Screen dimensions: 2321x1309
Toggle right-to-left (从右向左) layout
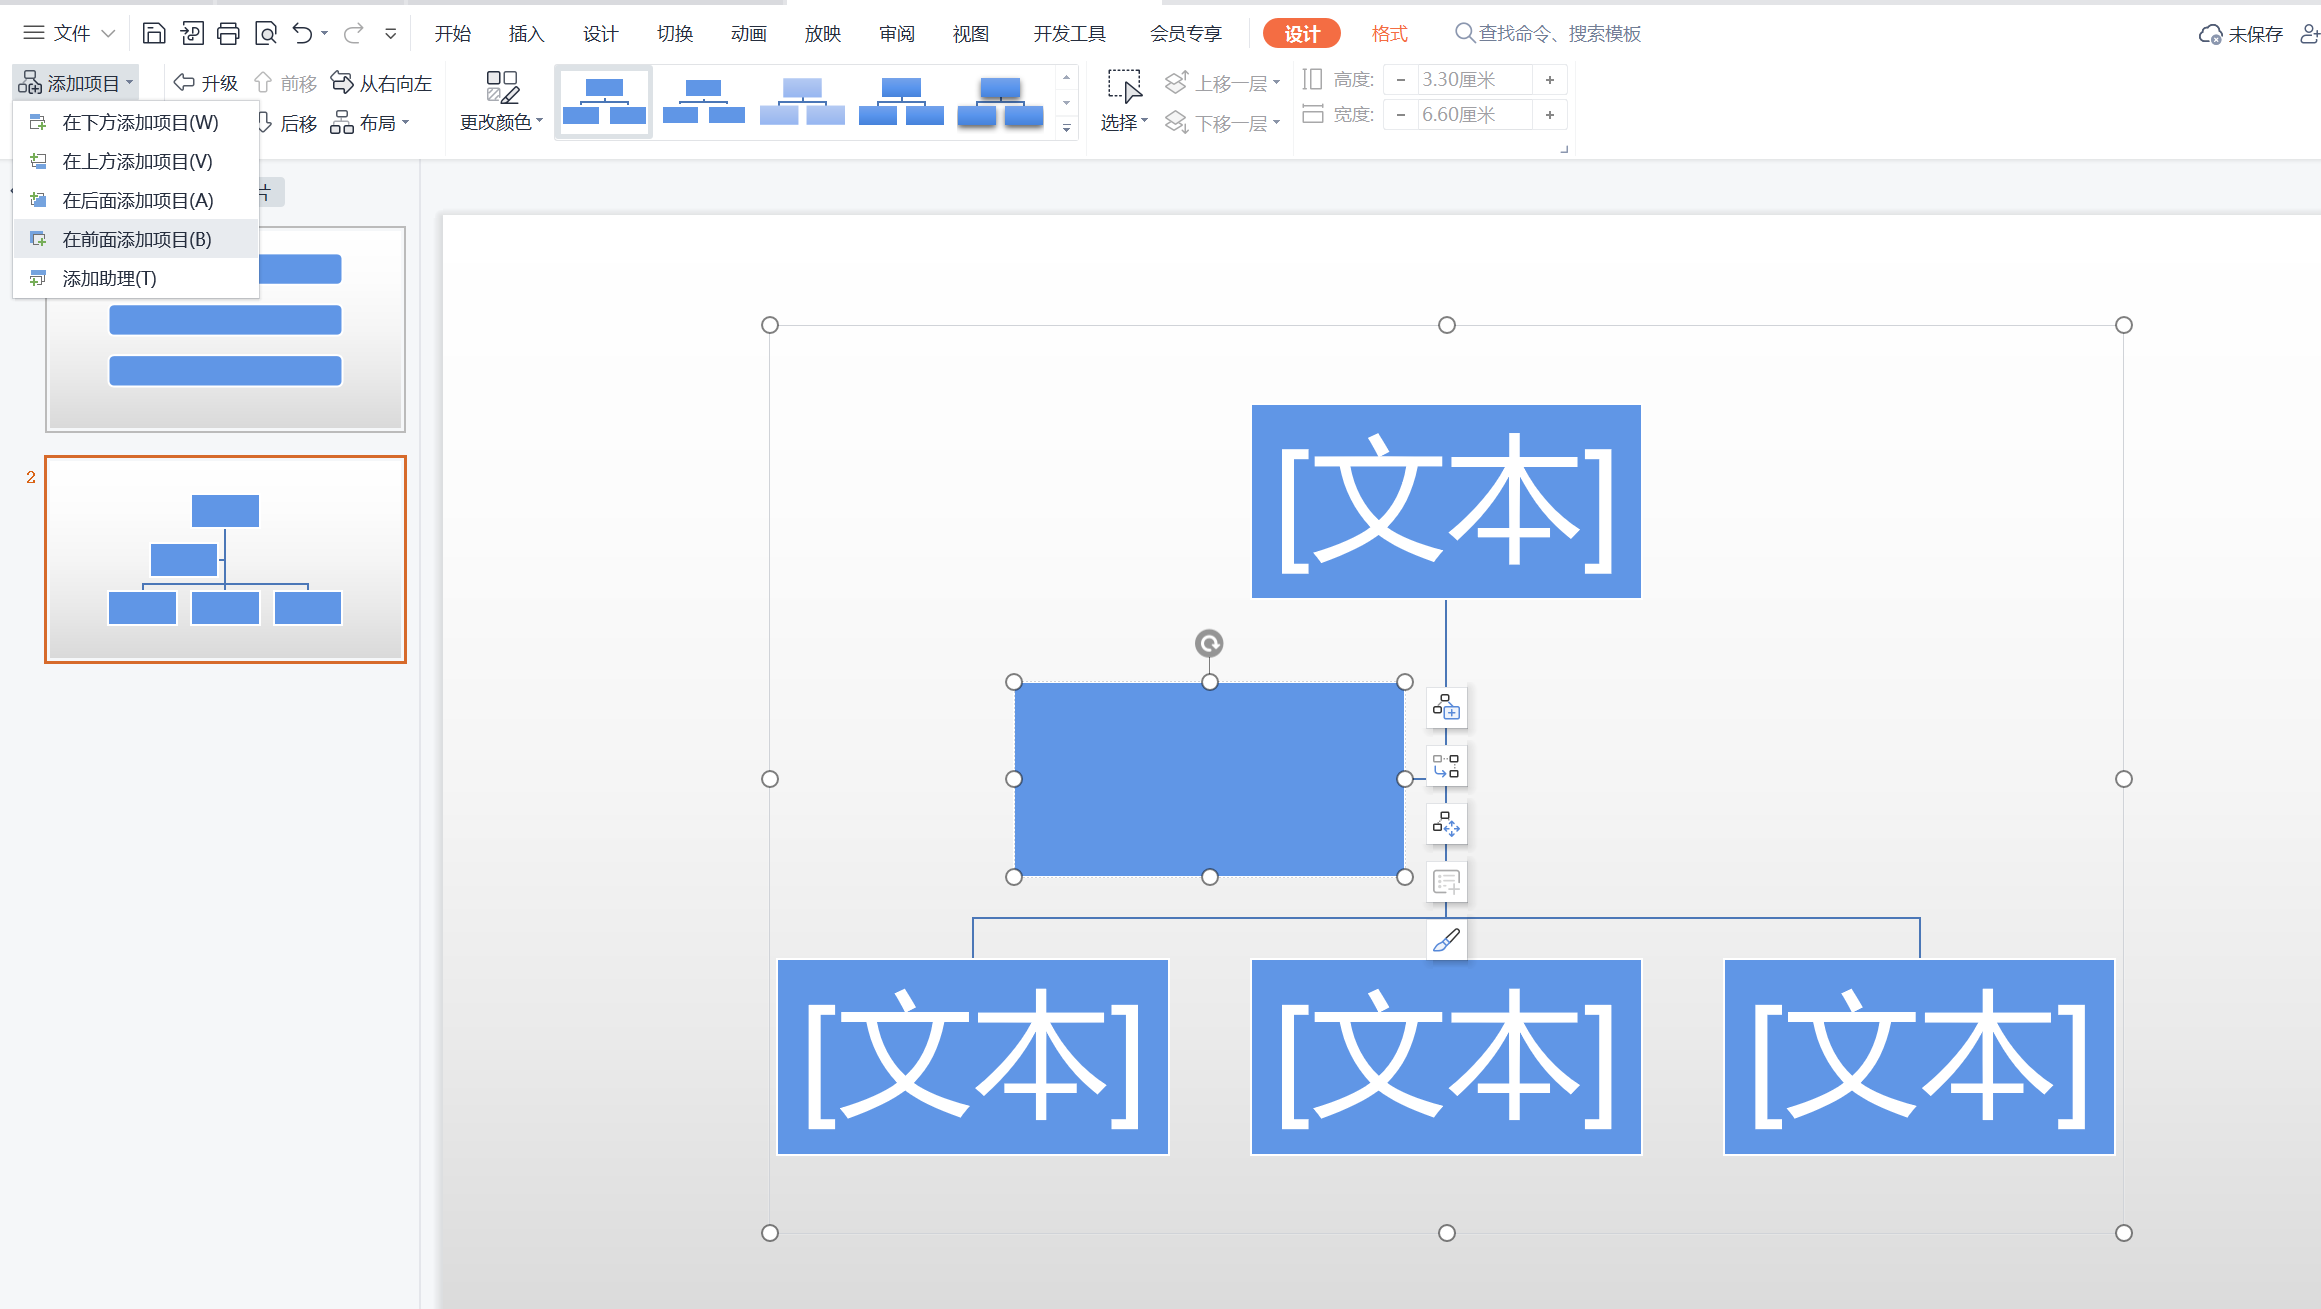click(382, 83)
